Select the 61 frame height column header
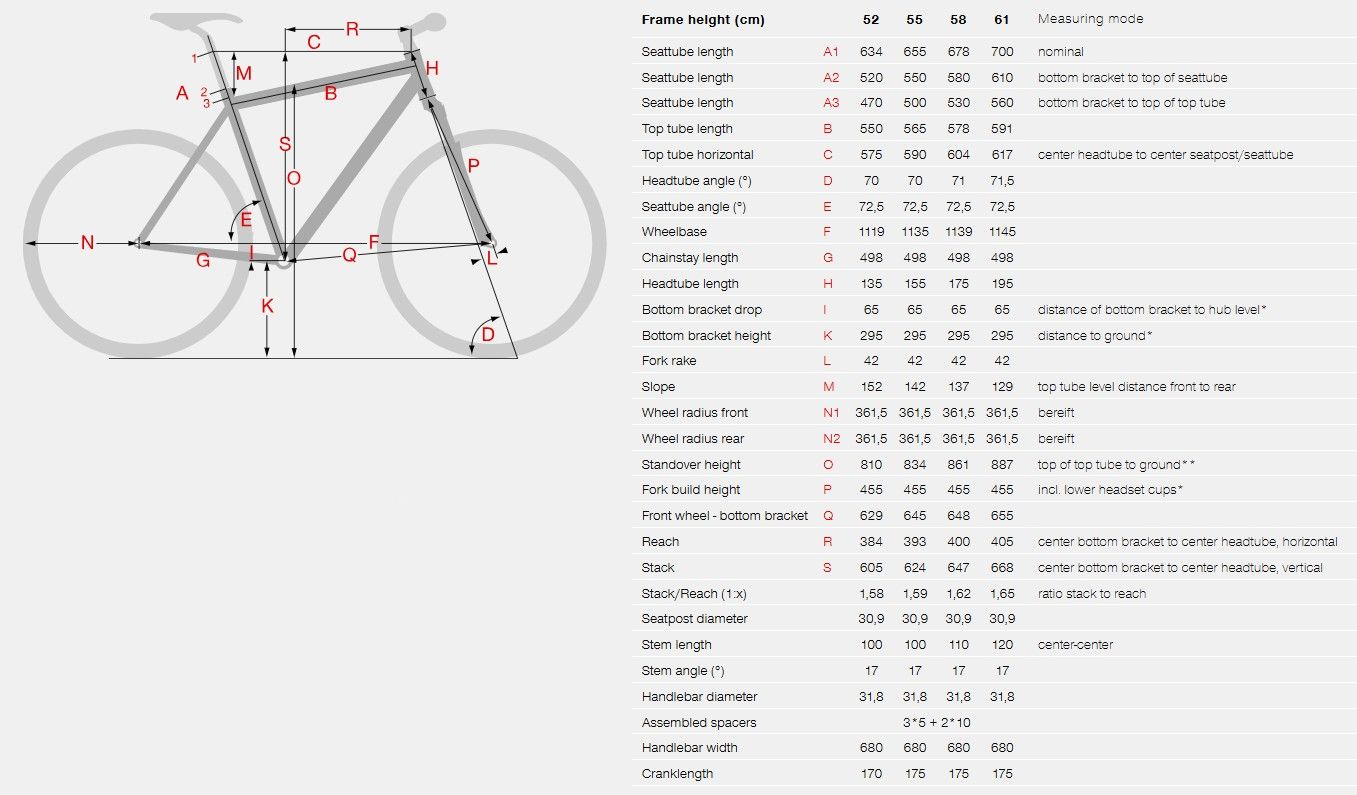 tap(1002, 19)
